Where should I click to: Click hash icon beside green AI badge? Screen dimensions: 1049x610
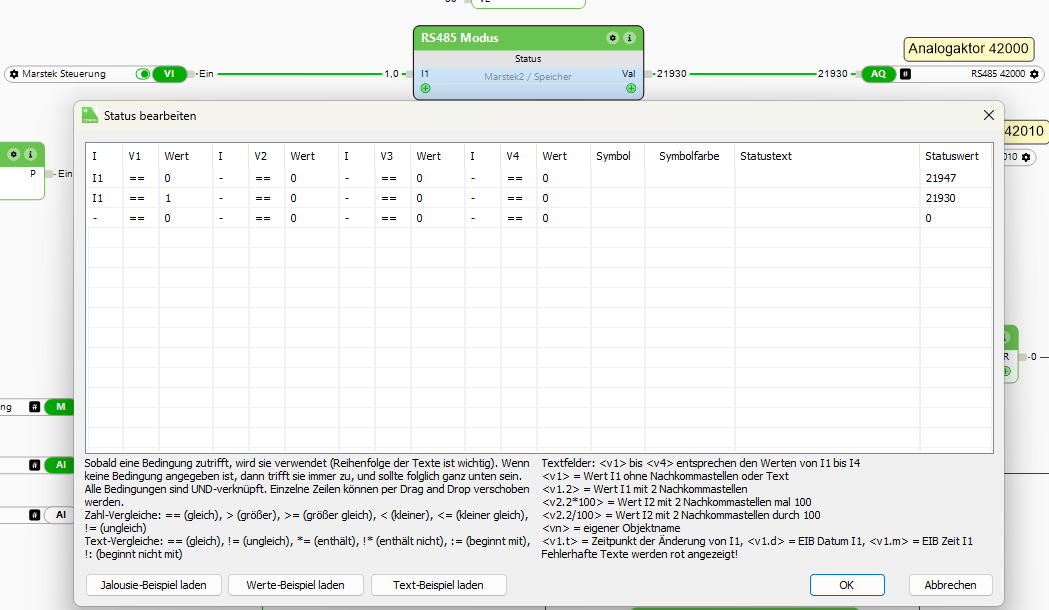(x=35, y=465)
